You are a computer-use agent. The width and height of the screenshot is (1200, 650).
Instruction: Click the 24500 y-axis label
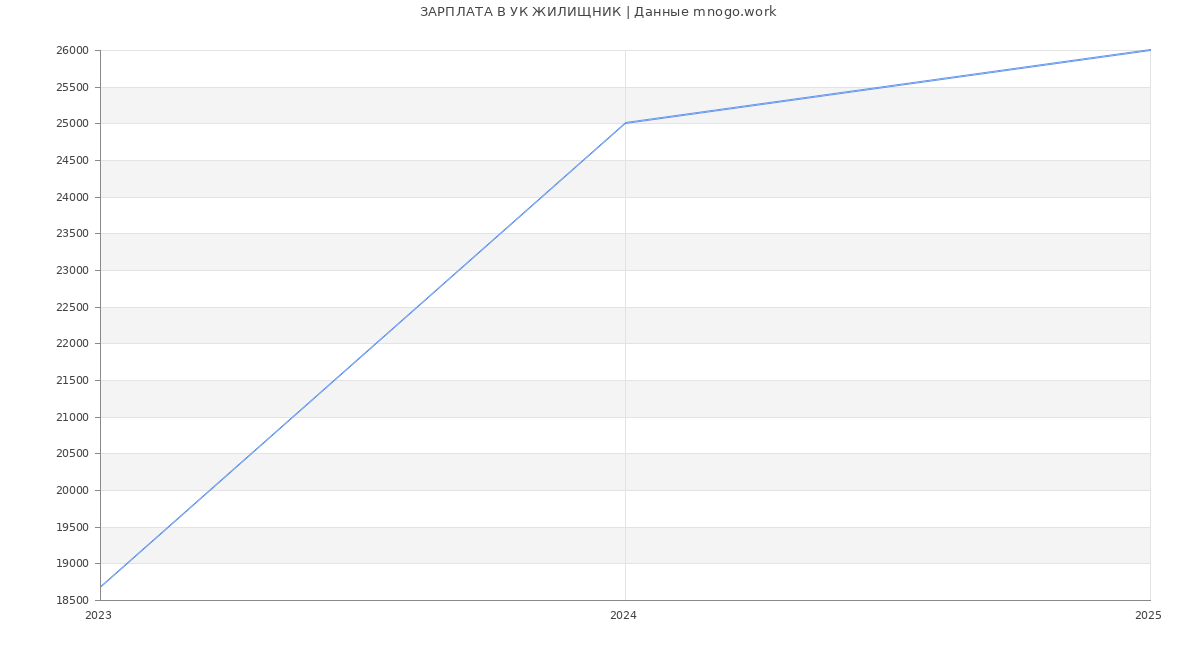click(x=74, y=161)
